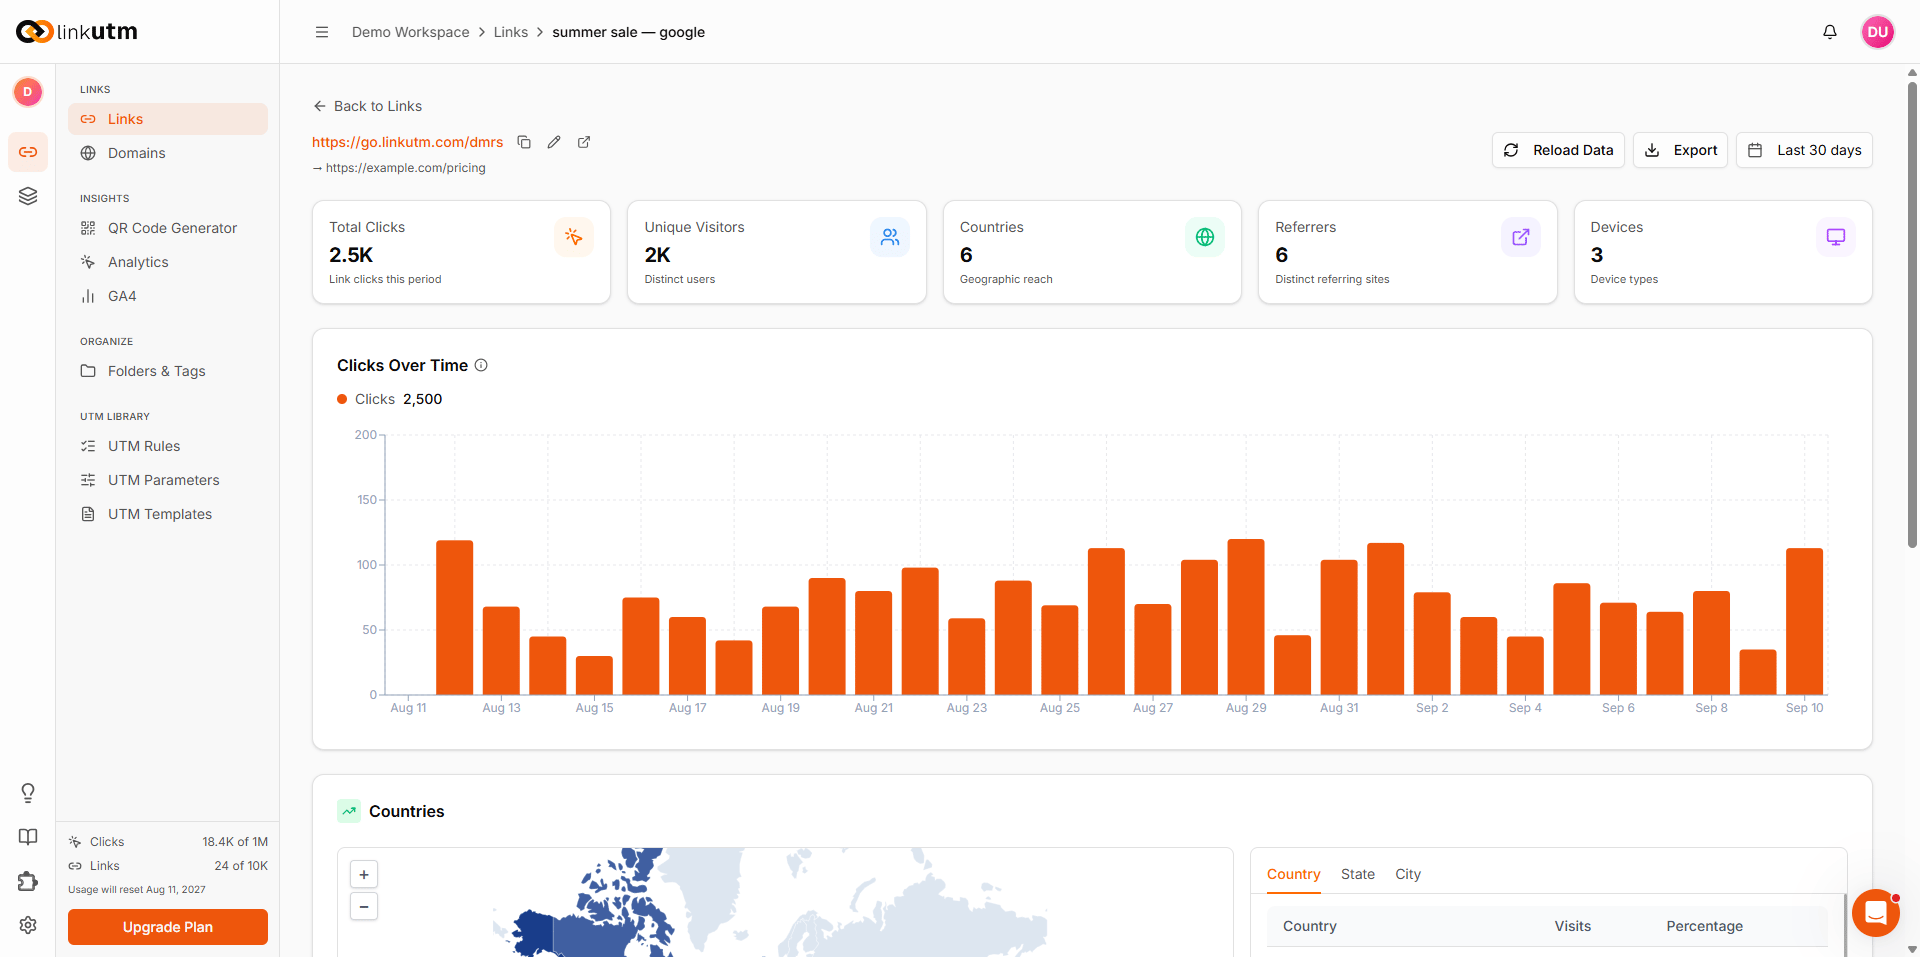Zoom in on the countries map
The height and width of the screenshot is (957, 1920).
click(x=364, y=874)
